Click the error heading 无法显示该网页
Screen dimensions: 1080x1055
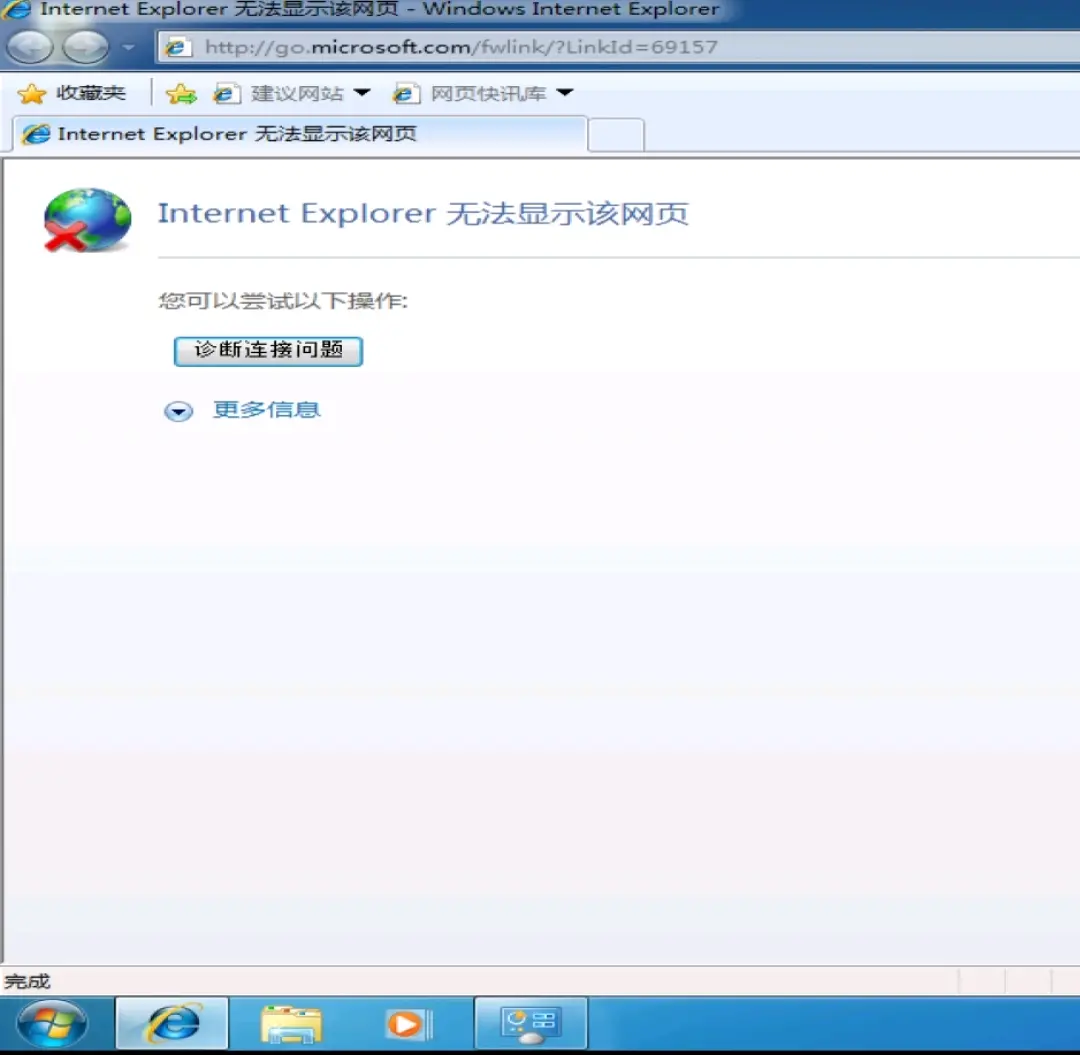tap(568, 214)
